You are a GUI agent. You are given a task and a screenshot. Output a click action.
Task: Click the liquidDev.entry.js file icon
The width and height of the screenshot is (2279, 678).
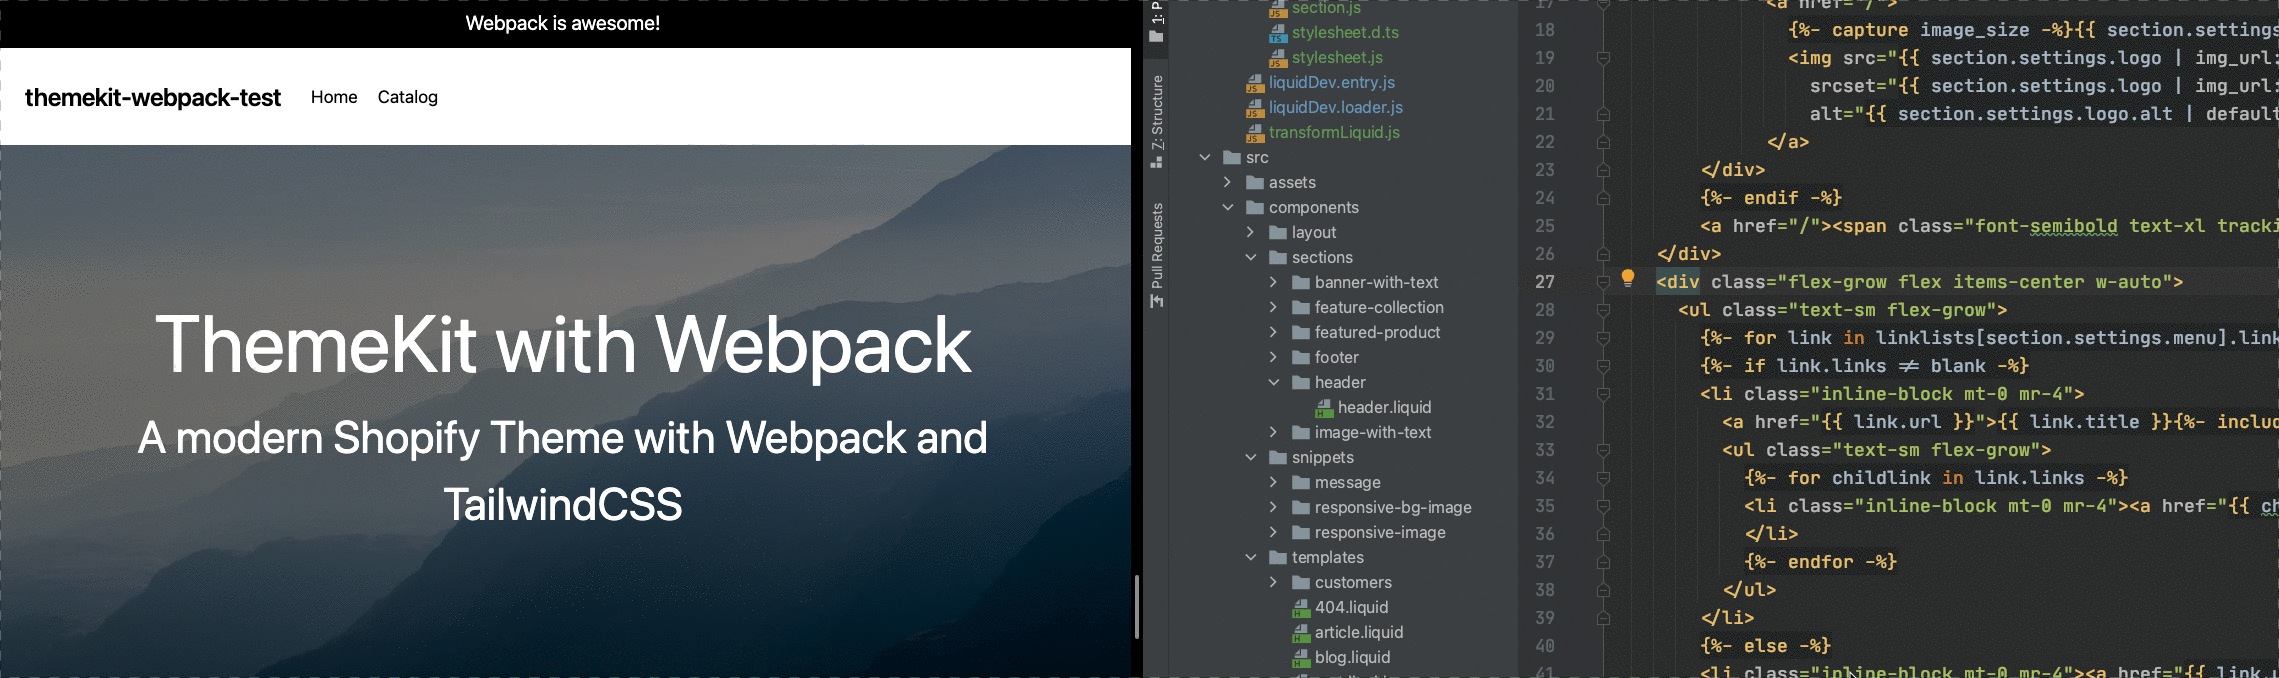coord(1255,83)
